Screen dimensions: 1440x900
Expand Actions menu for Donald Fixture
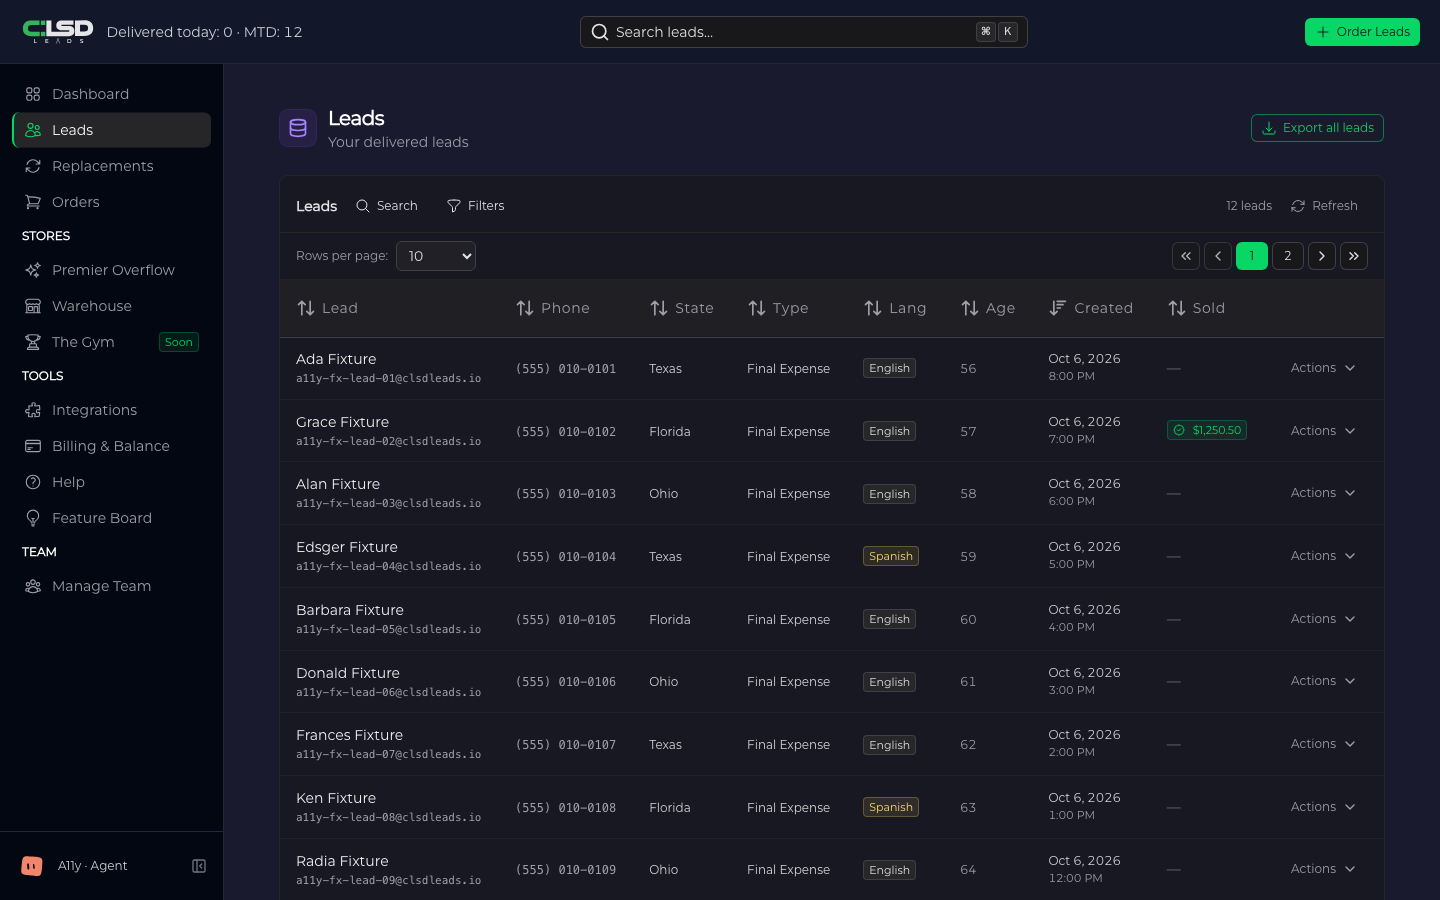pos(1323,681)
